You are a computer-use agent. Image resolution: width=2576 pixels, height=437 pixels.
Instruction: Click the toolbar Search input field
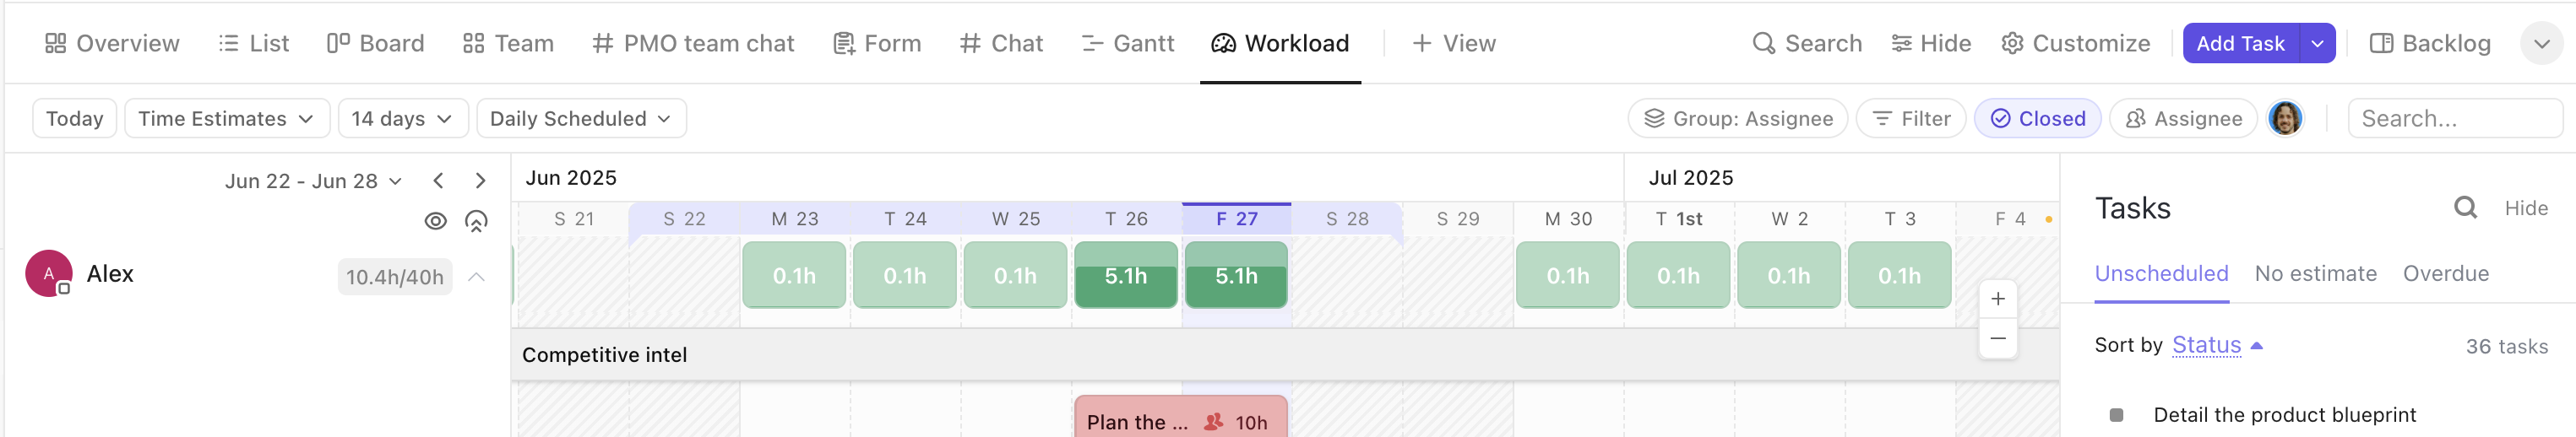(2453, 119)
